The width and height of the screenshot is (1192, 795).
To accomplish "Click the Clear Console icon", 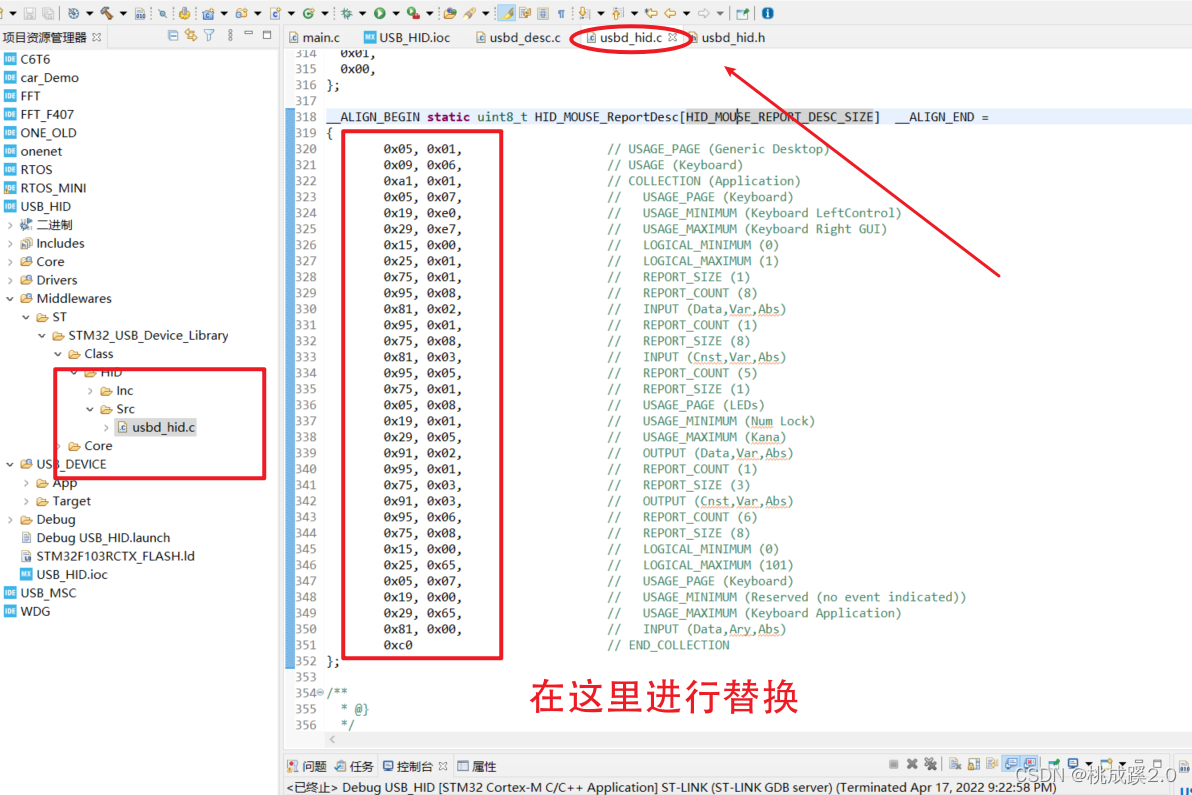I will click(955, 764).
